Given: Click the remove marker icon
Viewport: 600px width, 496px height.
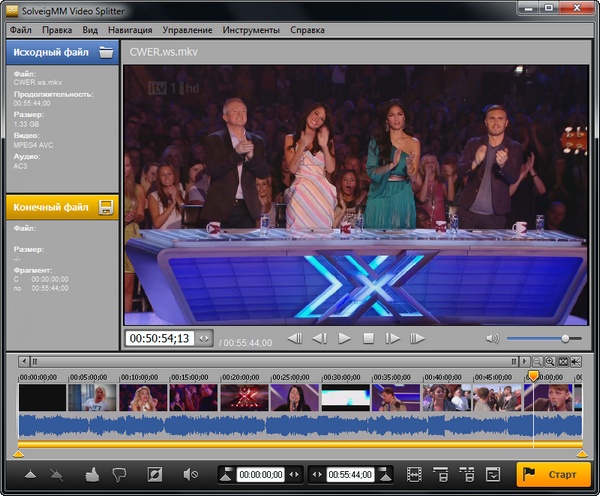Looking at the screenshot, I should [57, 474].
